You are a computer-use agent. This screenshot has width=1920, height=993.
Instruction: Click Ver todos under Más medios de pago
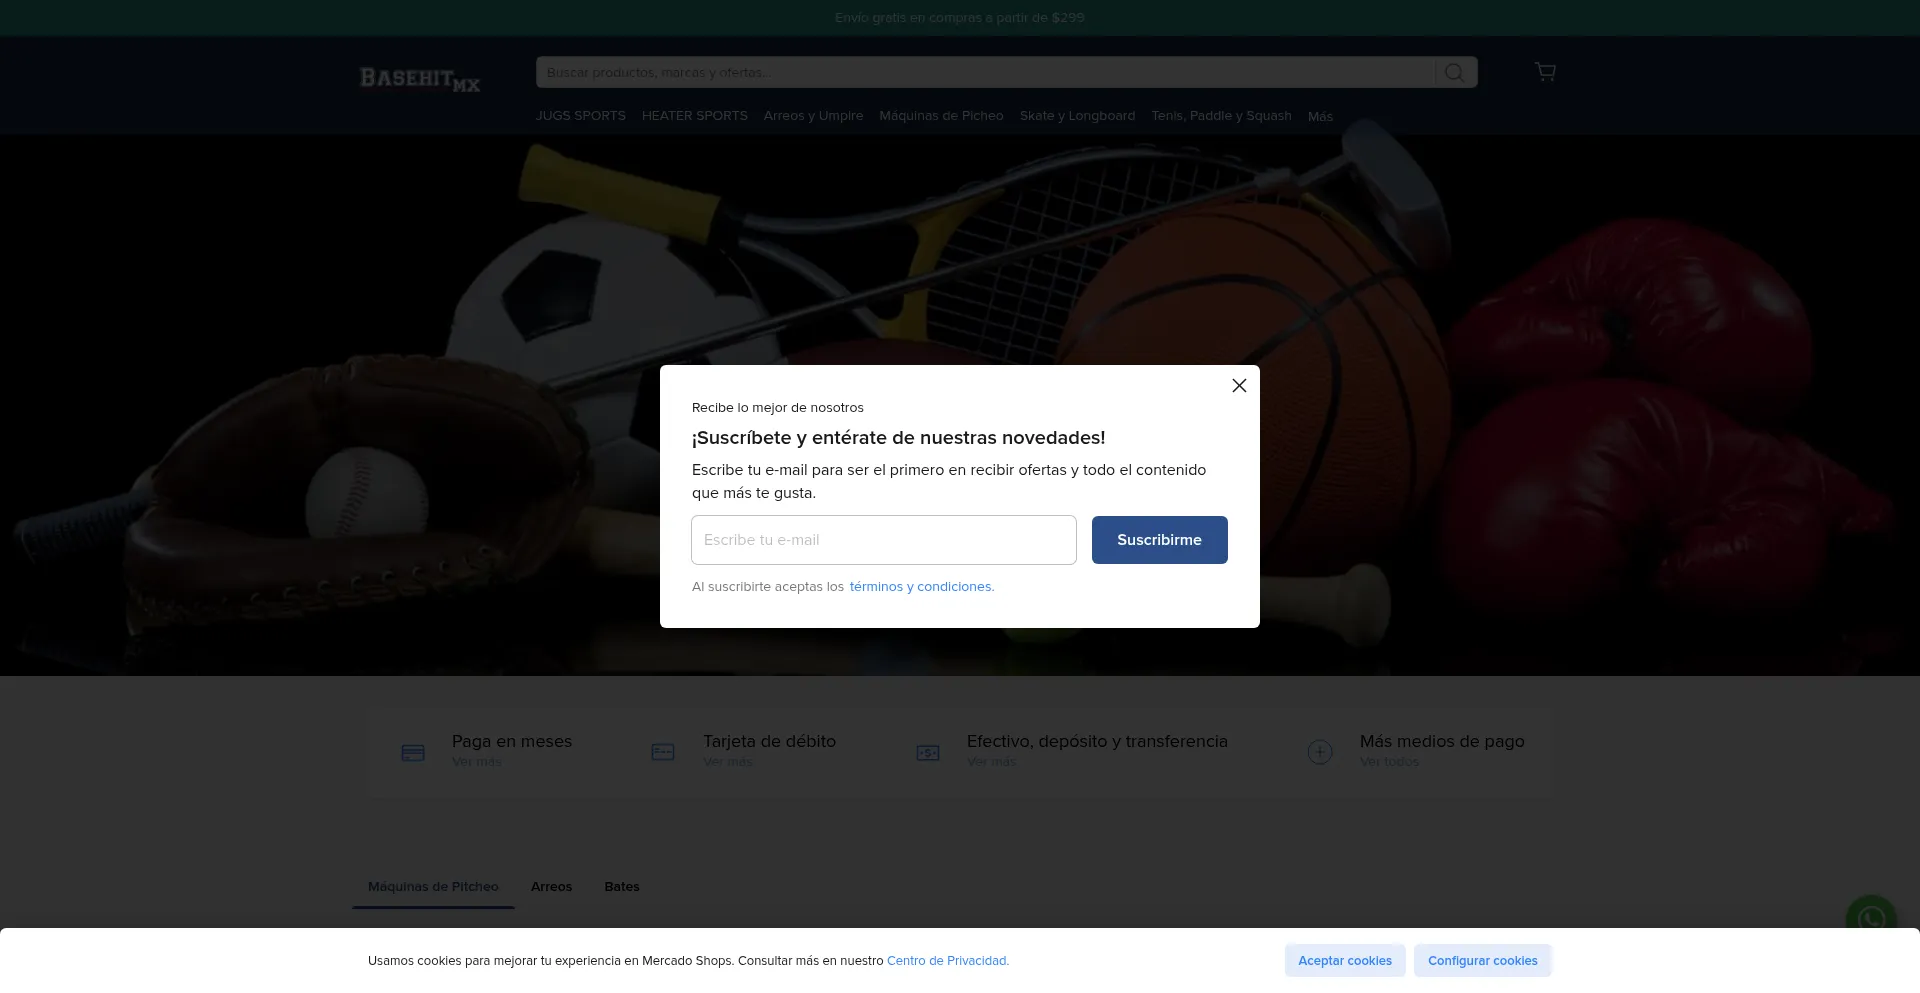1389,762
